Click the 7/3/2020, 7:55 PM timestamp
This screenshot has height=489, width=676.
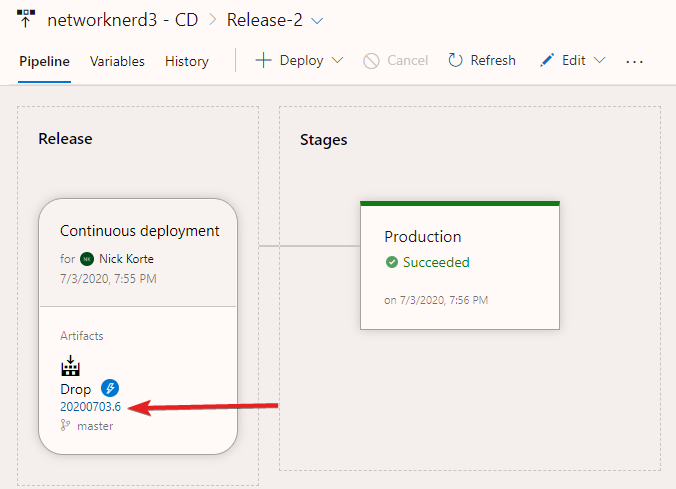108,279
